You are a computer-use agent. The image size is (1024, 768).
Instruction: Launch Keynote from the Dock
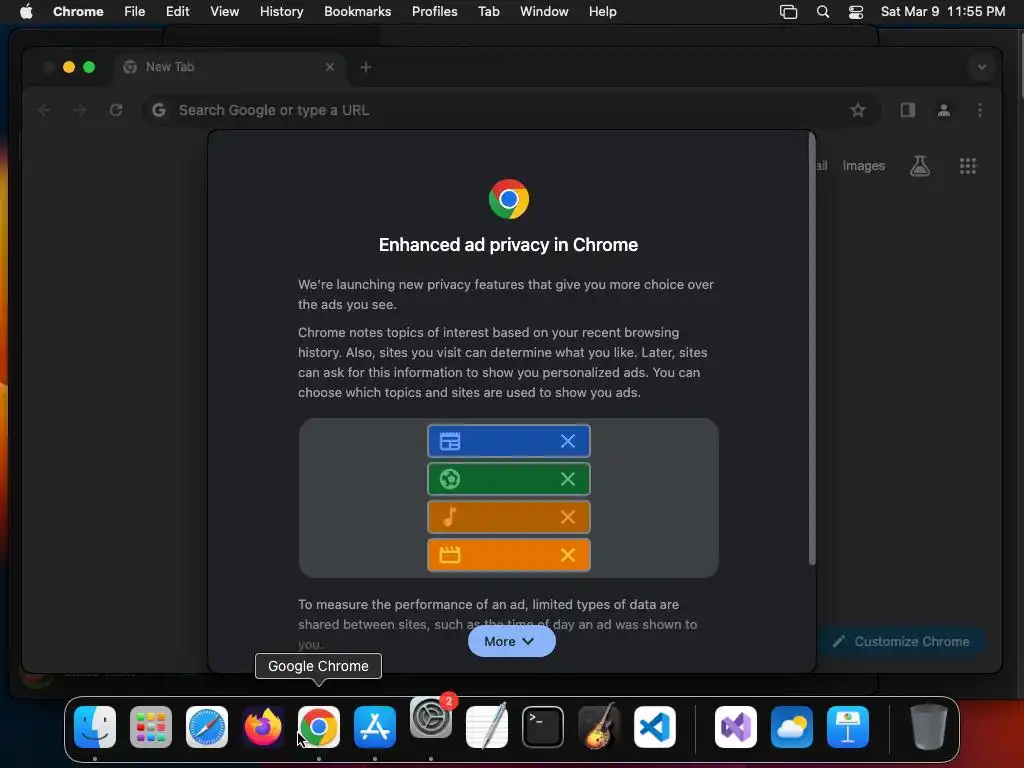point(848,727)
